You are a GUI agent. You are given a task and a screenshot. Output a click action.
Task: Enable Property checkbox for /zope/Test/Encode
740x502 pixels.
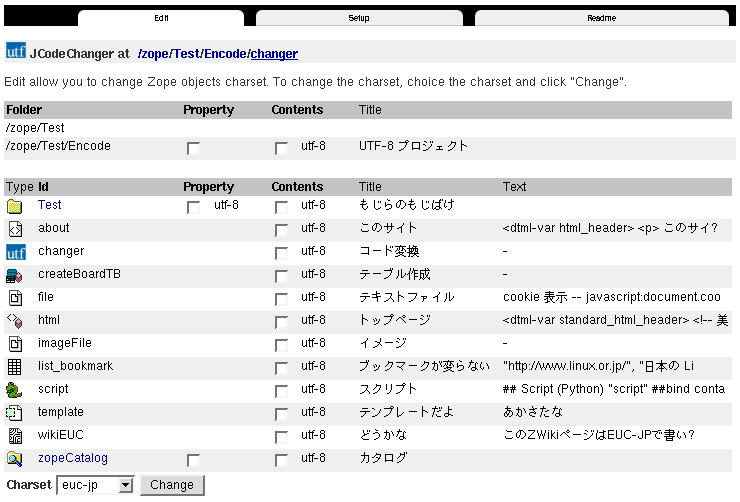pos(193,148)
